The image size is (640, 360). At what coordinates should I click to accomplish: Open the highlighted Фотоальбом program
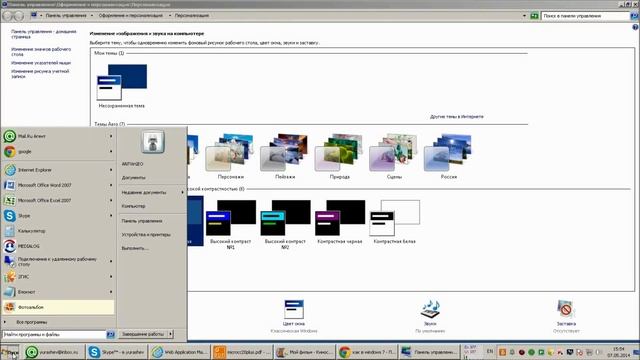(58, 307)
